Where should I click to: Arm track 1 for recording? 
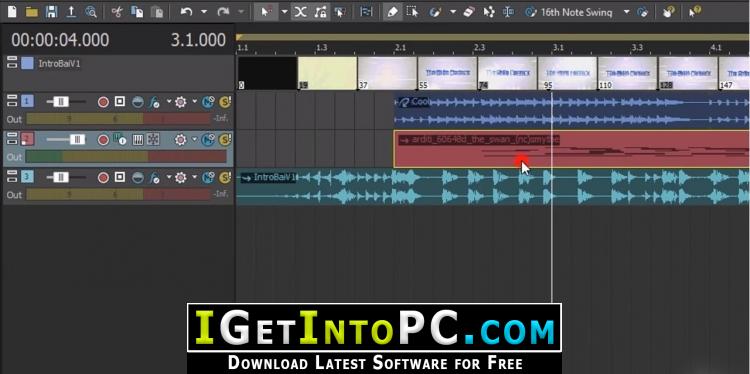click(x=103, y=101)
